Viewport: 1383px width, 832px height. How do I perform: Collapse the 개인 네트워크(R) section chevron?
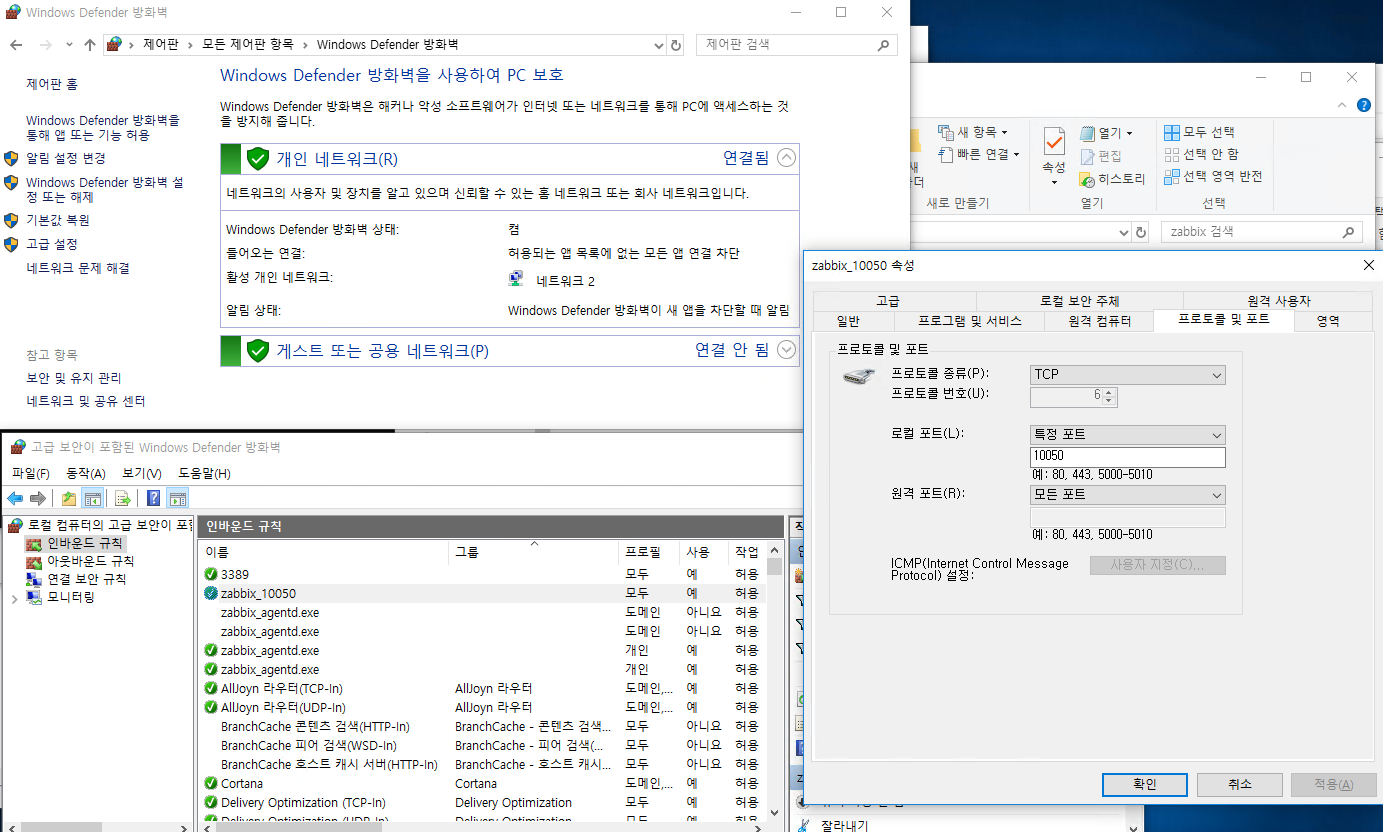786,158
